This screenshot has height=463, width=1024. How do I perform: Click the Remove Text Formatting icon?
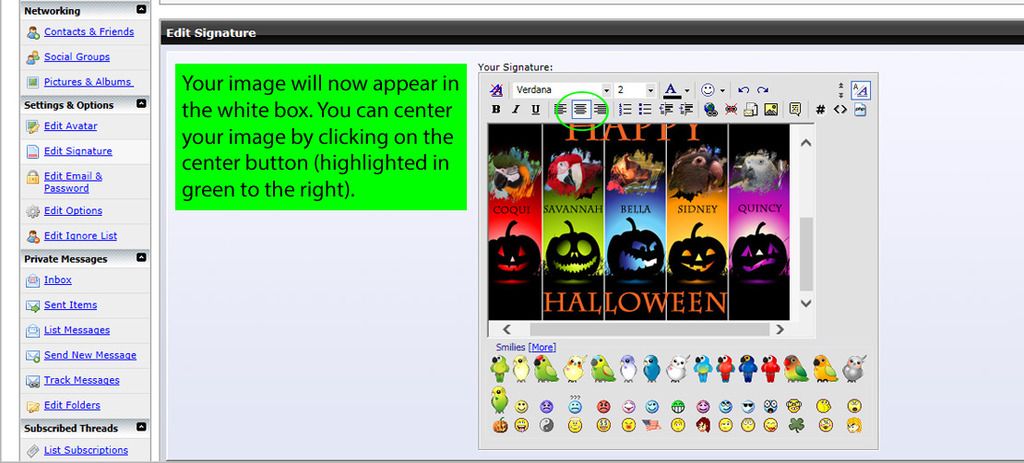497,90
